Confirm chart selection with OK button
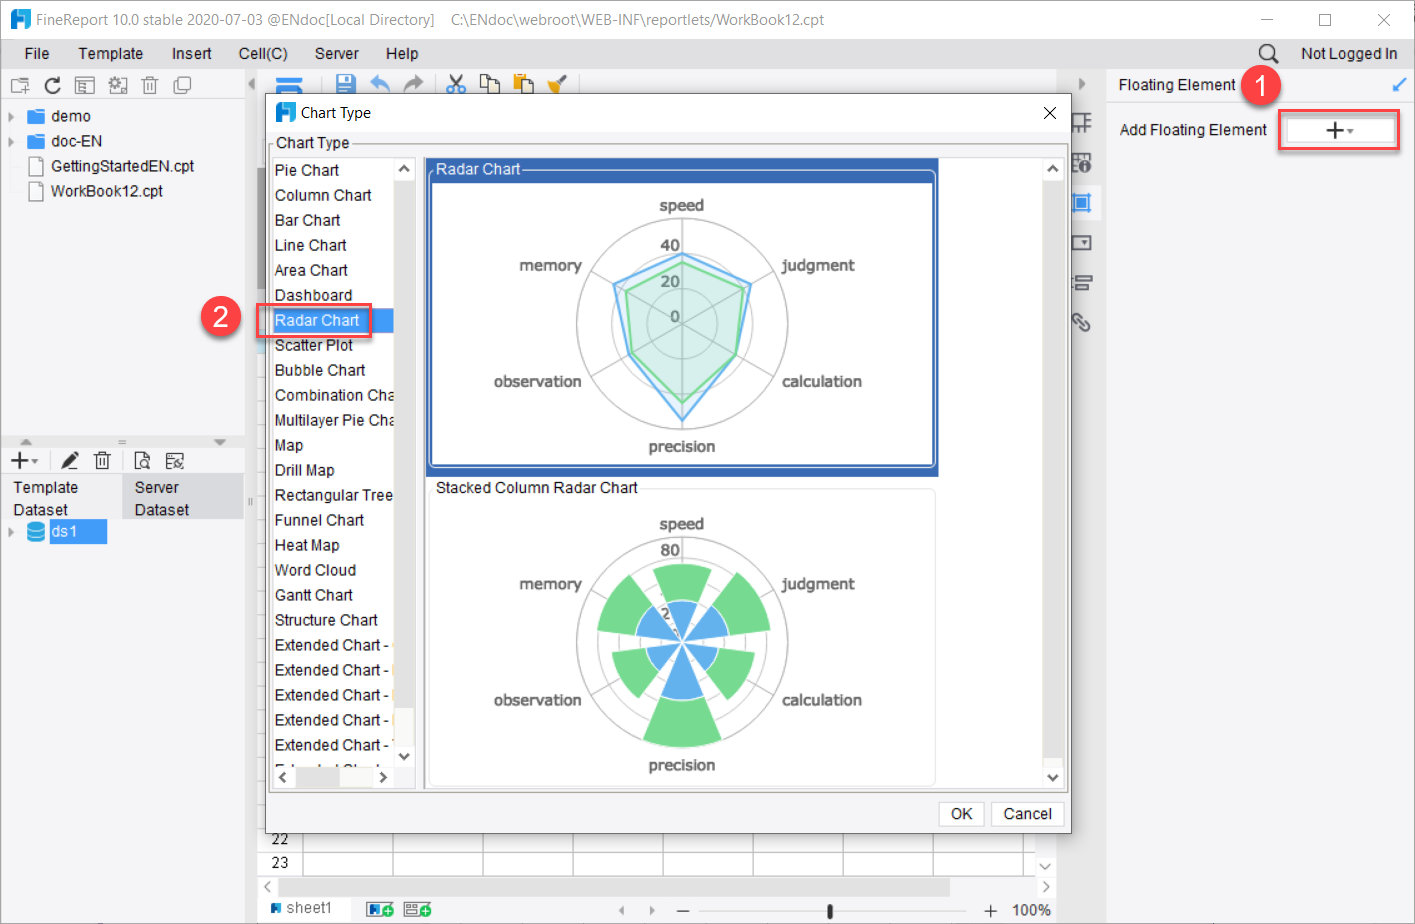Image resolution: width=1415 pixels, height=924 pixels. click(x=960, y=813)
